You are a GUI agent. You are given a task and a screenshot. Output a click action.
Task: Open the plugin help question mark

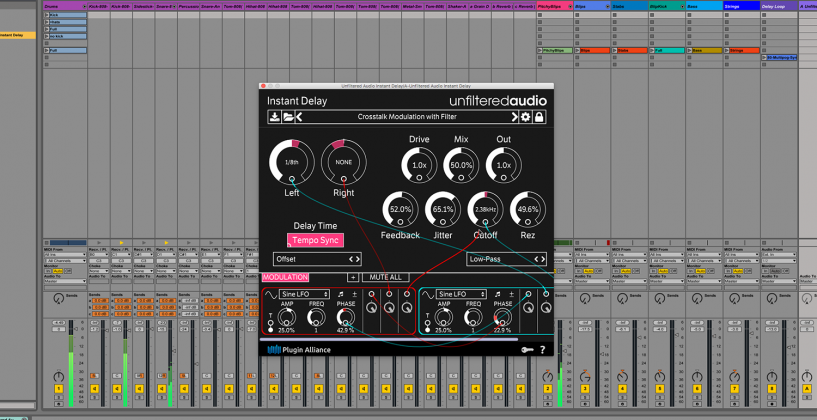point(542,350)
